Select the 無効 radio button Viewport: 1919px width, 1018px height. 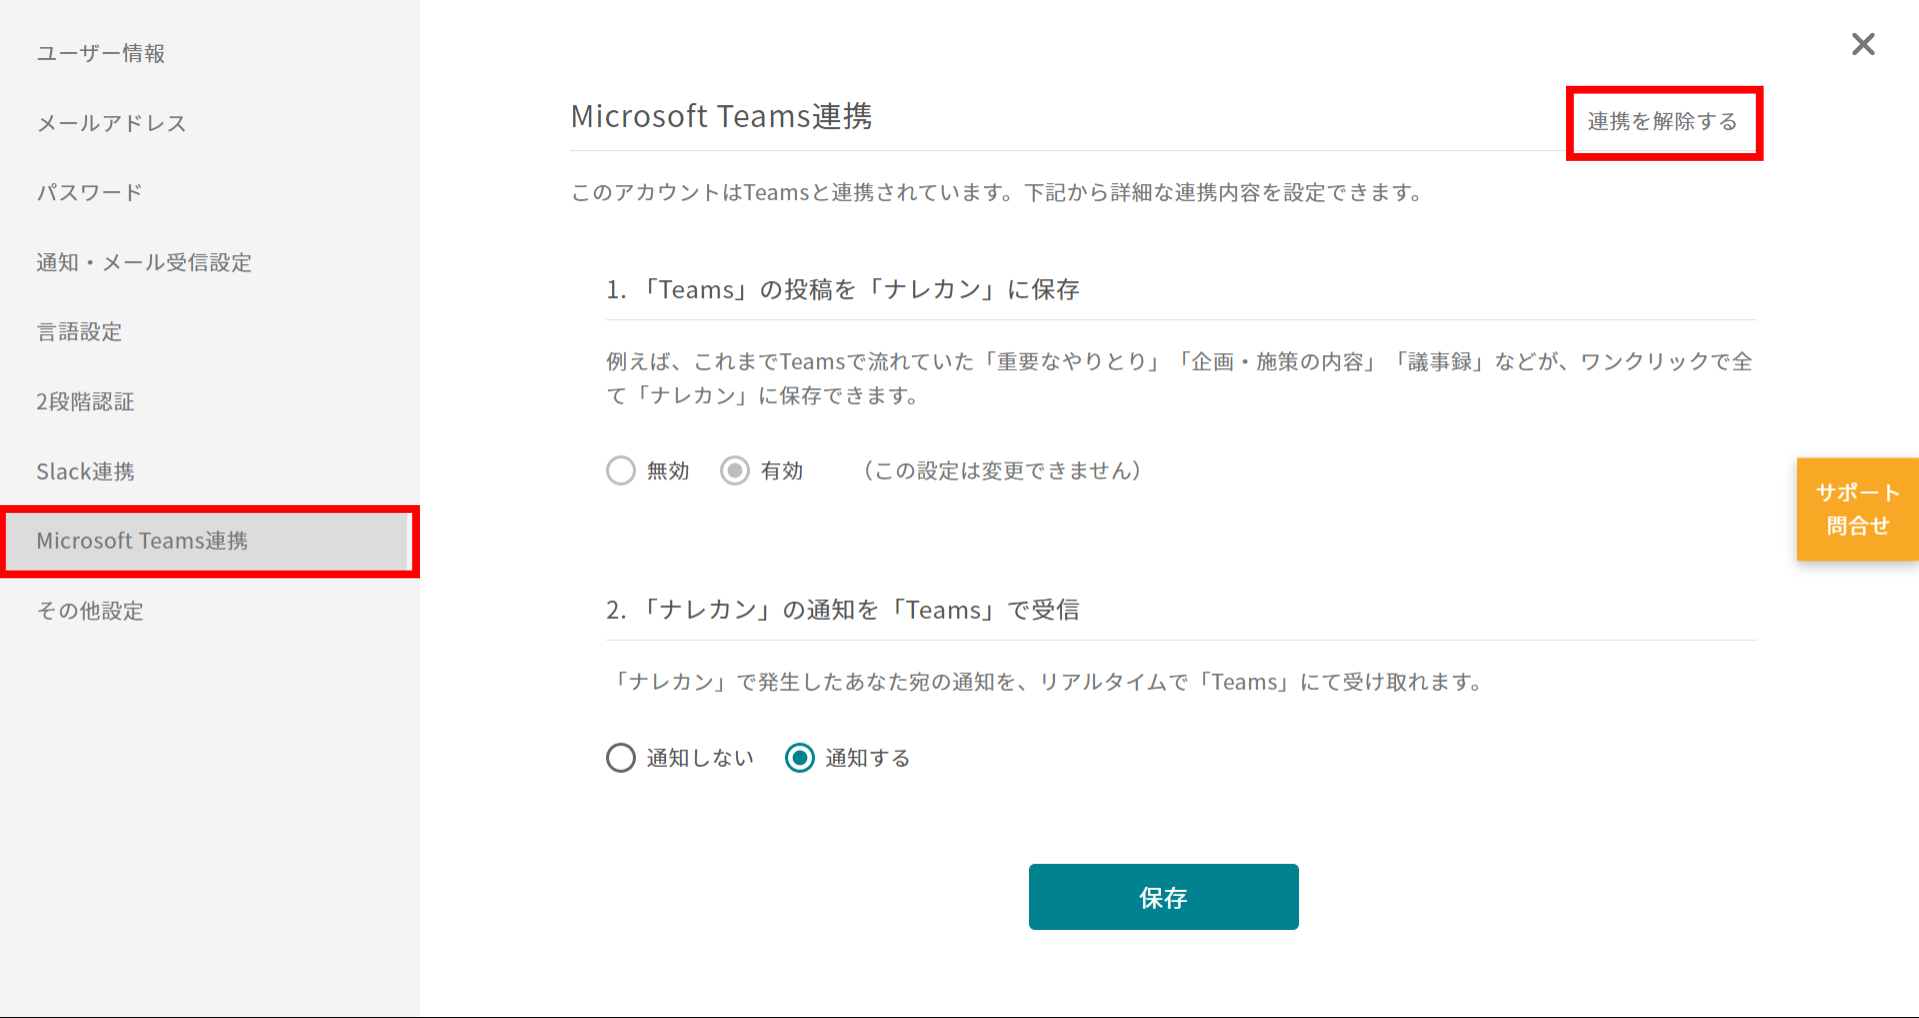click(621, 470)
